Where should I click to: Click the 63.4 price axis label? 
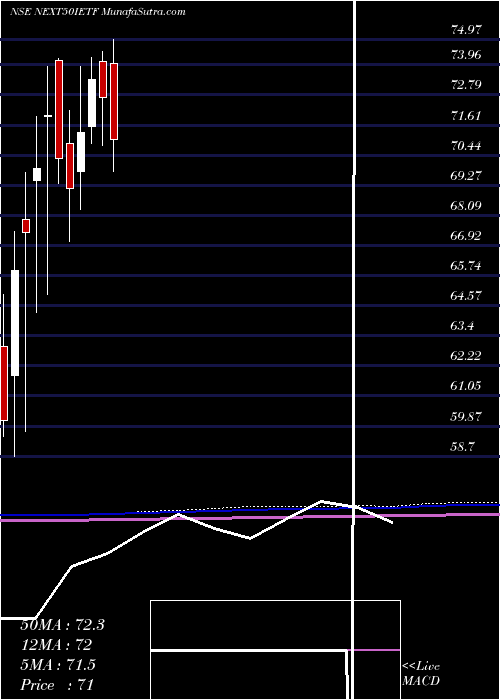click(x=462, y=326)
